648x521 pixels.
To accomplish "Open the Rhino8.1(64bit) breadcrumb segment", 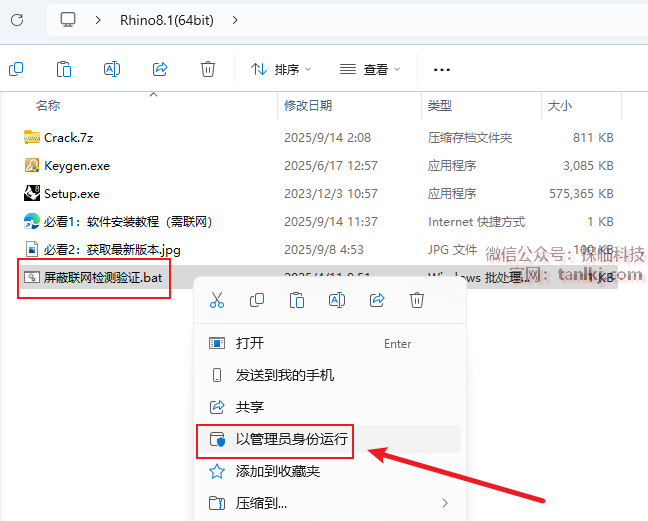I will pos(167,20).
